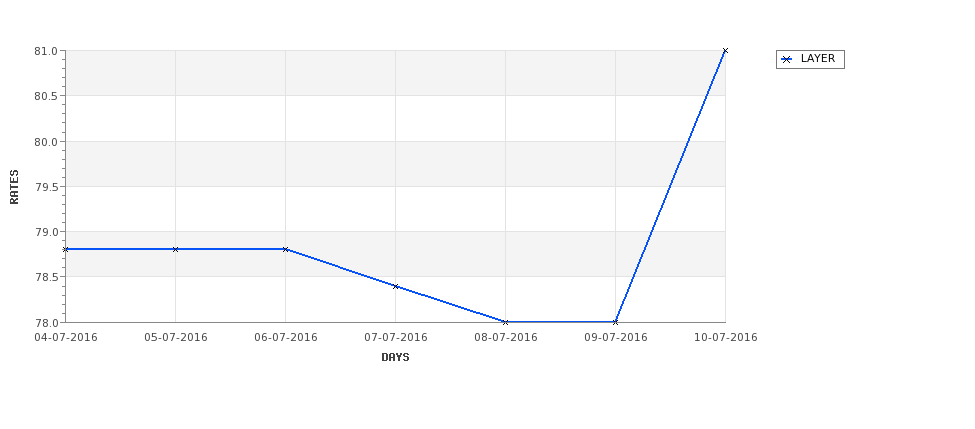Click the DAYS axis title
This screenshot has width=975, height=429.
tap(395, 357)
